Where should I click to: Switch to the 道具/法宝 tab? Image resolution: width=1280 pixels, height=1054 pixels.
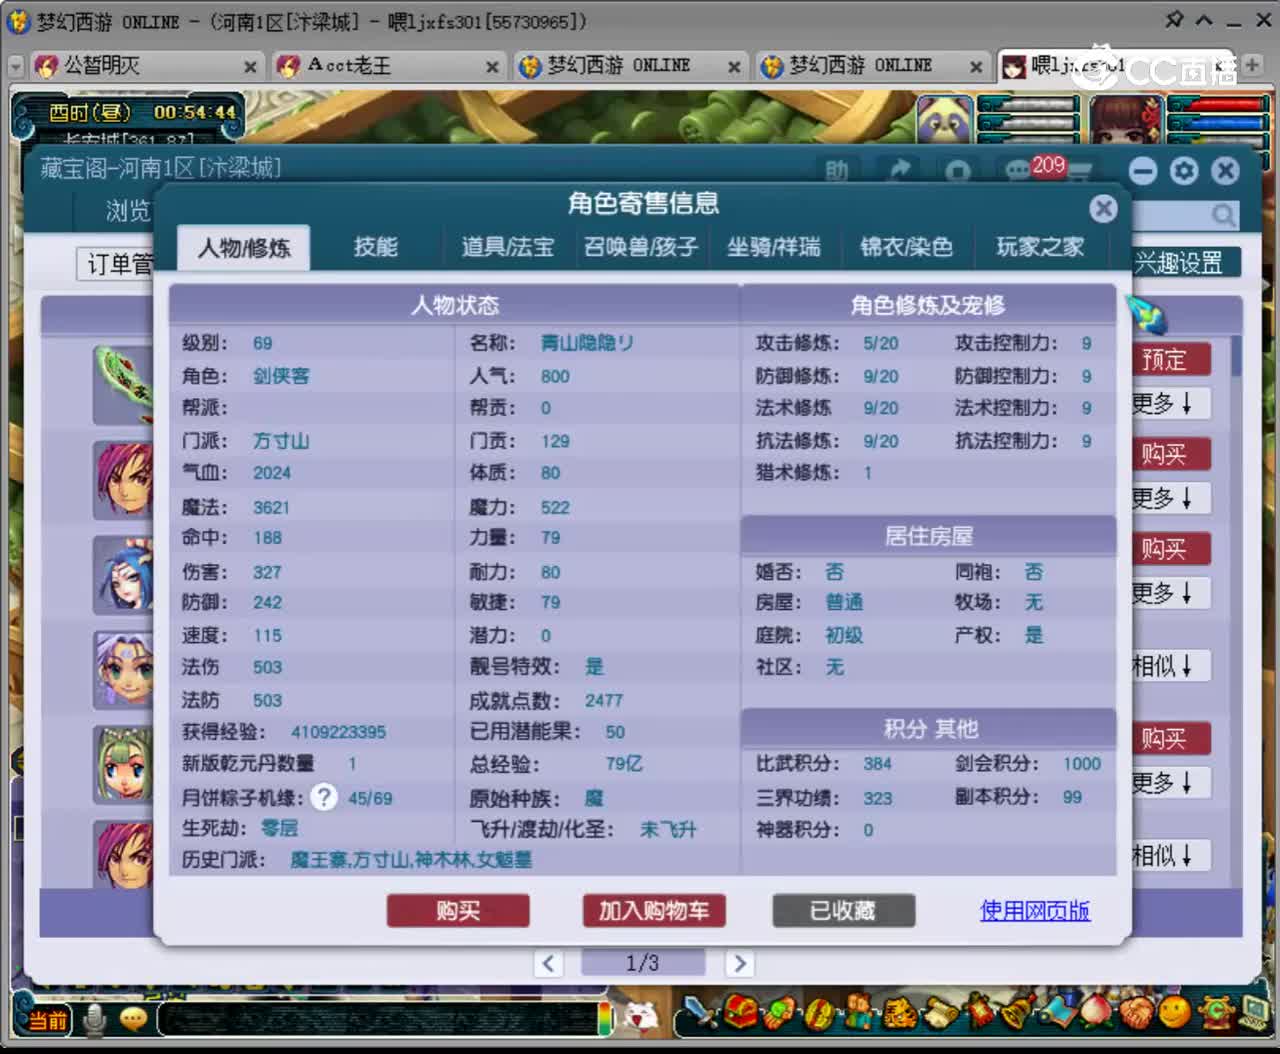coord(508,247)
